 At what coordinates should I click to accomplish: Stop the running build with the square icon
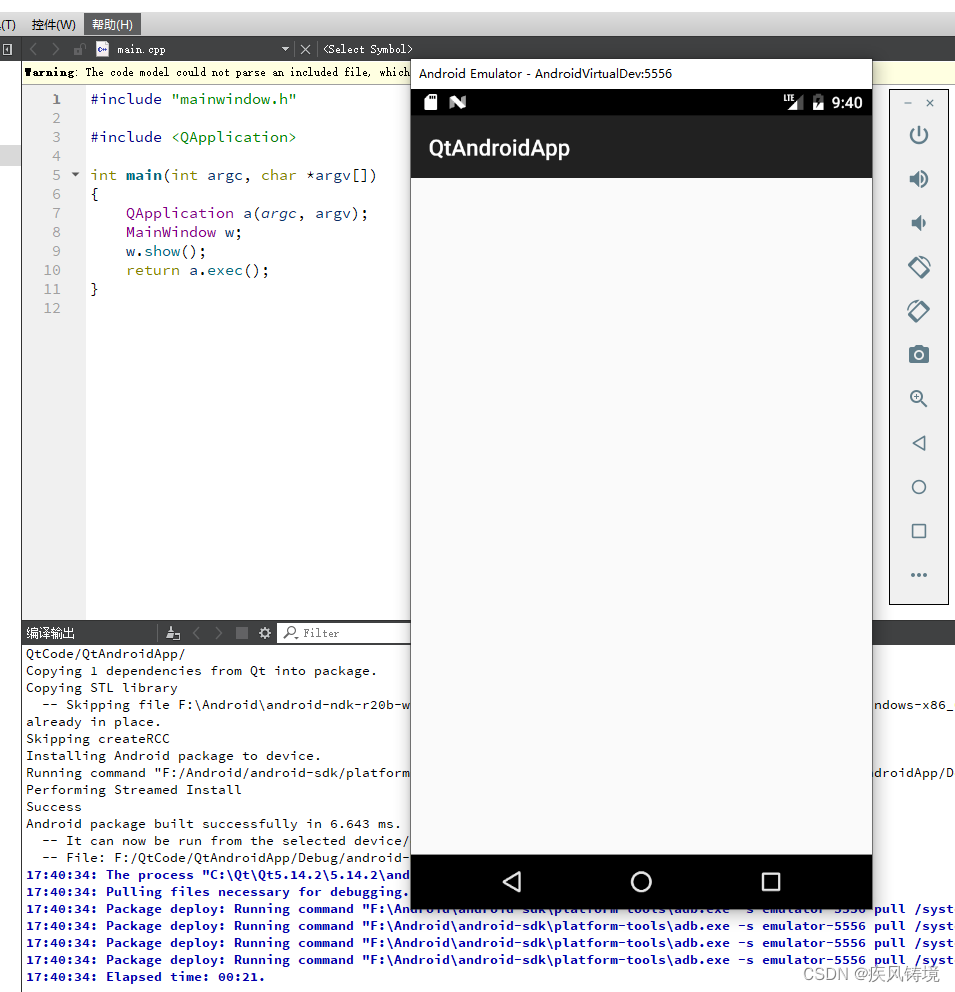242,633
